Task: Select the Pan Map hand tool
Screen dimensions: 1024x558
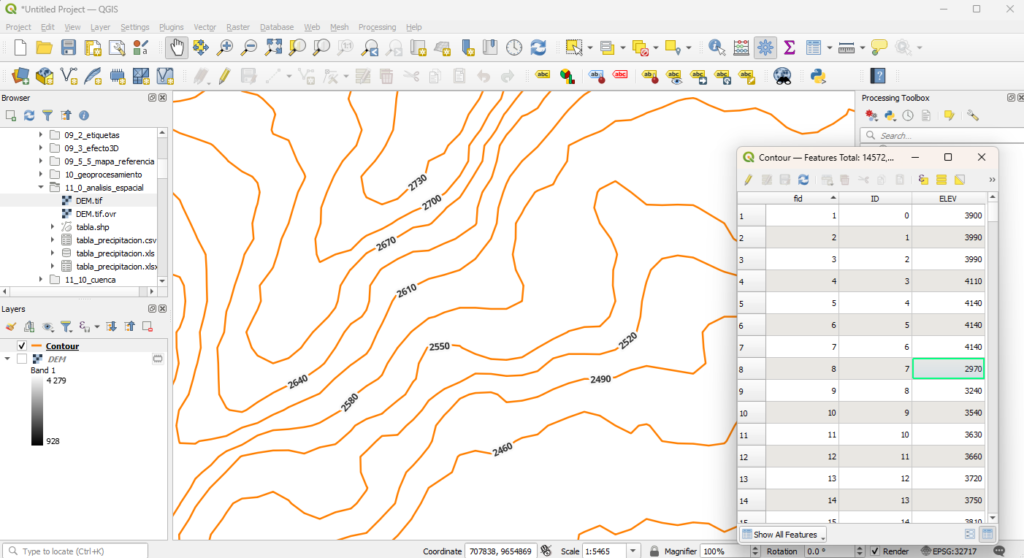Action: click(x=177, y=47)
